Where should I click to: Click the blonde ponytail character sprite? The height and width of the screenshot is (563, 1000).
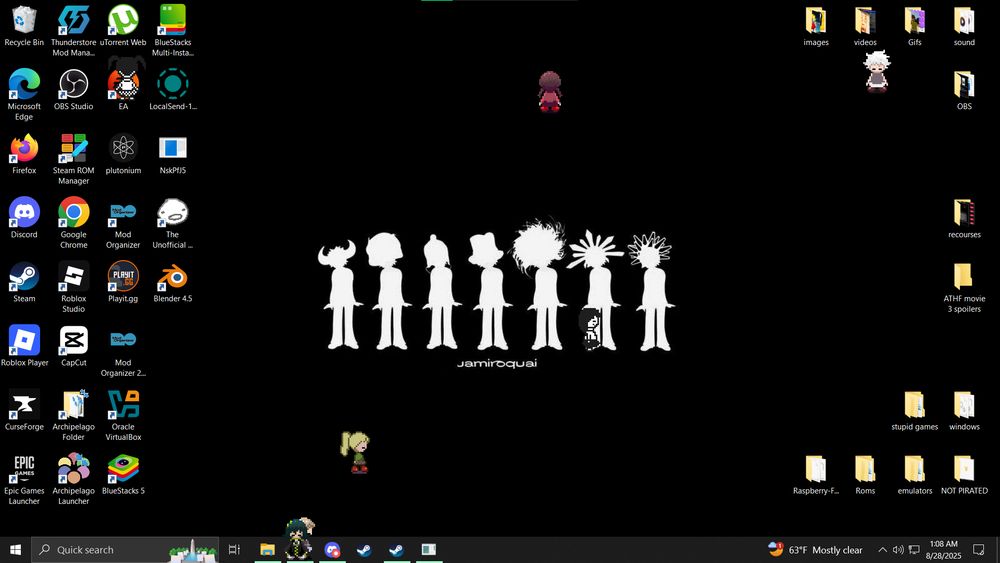(355, 451)
